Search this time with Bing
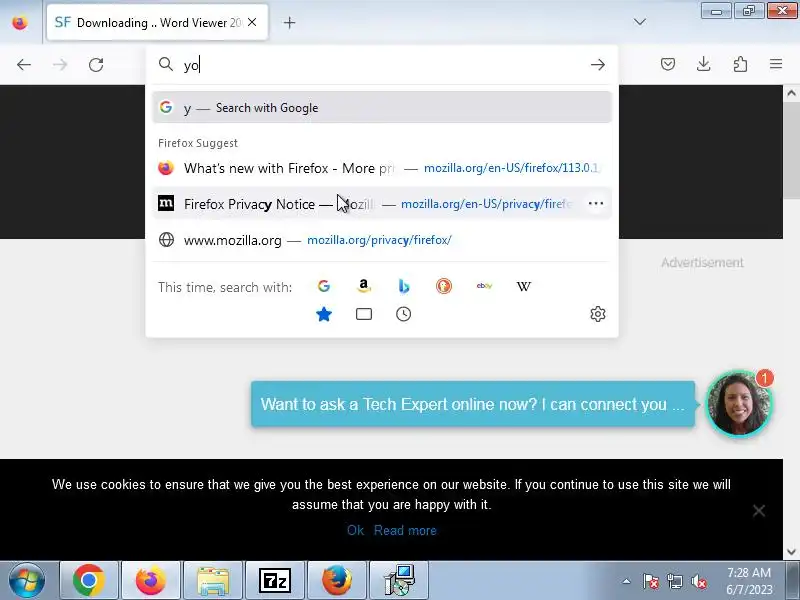The image size is (800, 600). (x=404, y=286)
